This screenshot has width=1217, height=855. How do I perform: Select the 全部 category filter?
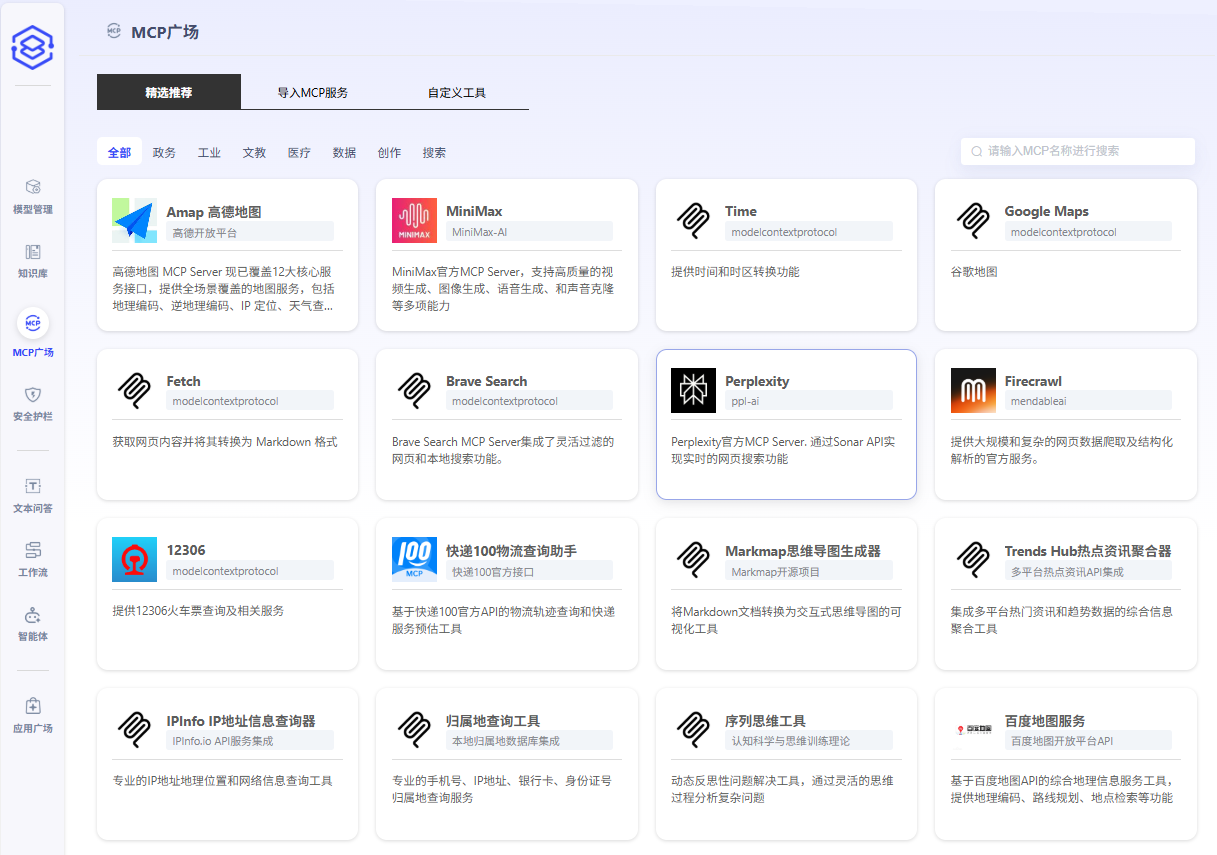tap(119, 153)
